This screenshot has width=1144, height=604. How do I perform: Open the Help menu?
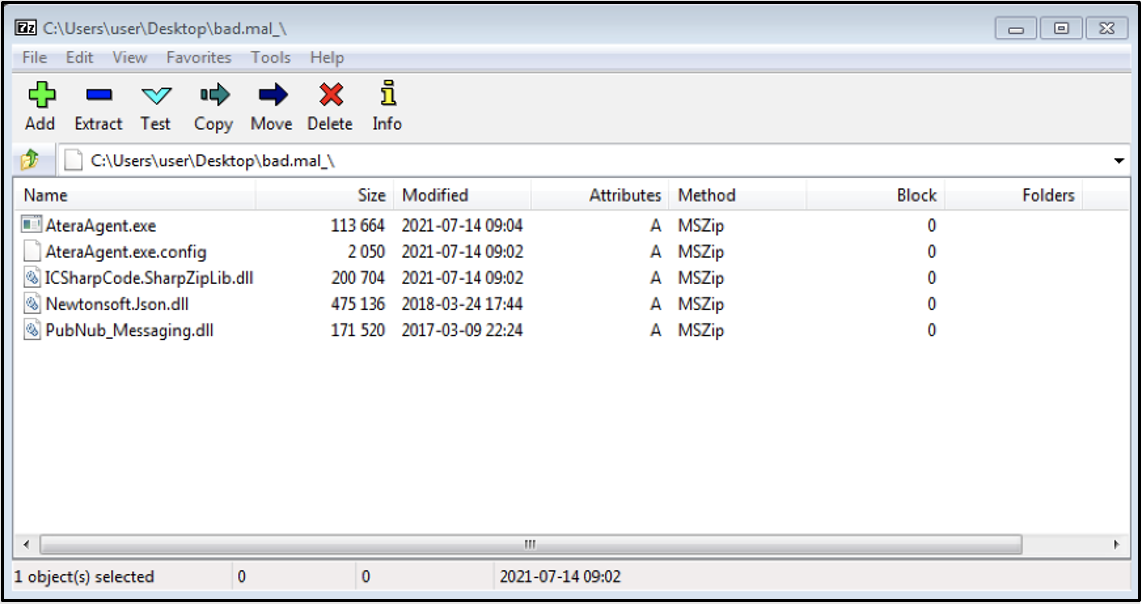tap(327, 58)
